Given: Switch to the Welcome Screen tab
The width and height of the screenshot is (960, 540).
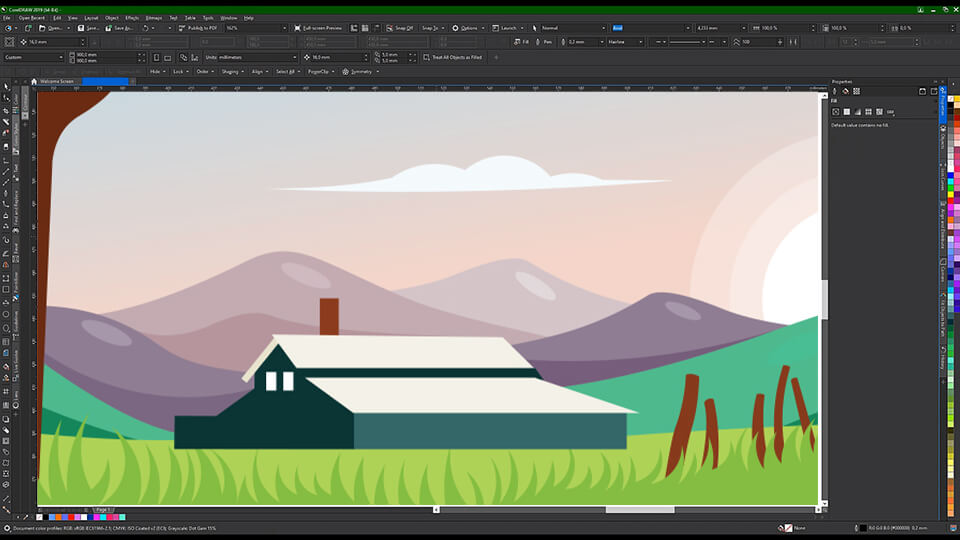Looking at the screenshot, I should [56, 81].
